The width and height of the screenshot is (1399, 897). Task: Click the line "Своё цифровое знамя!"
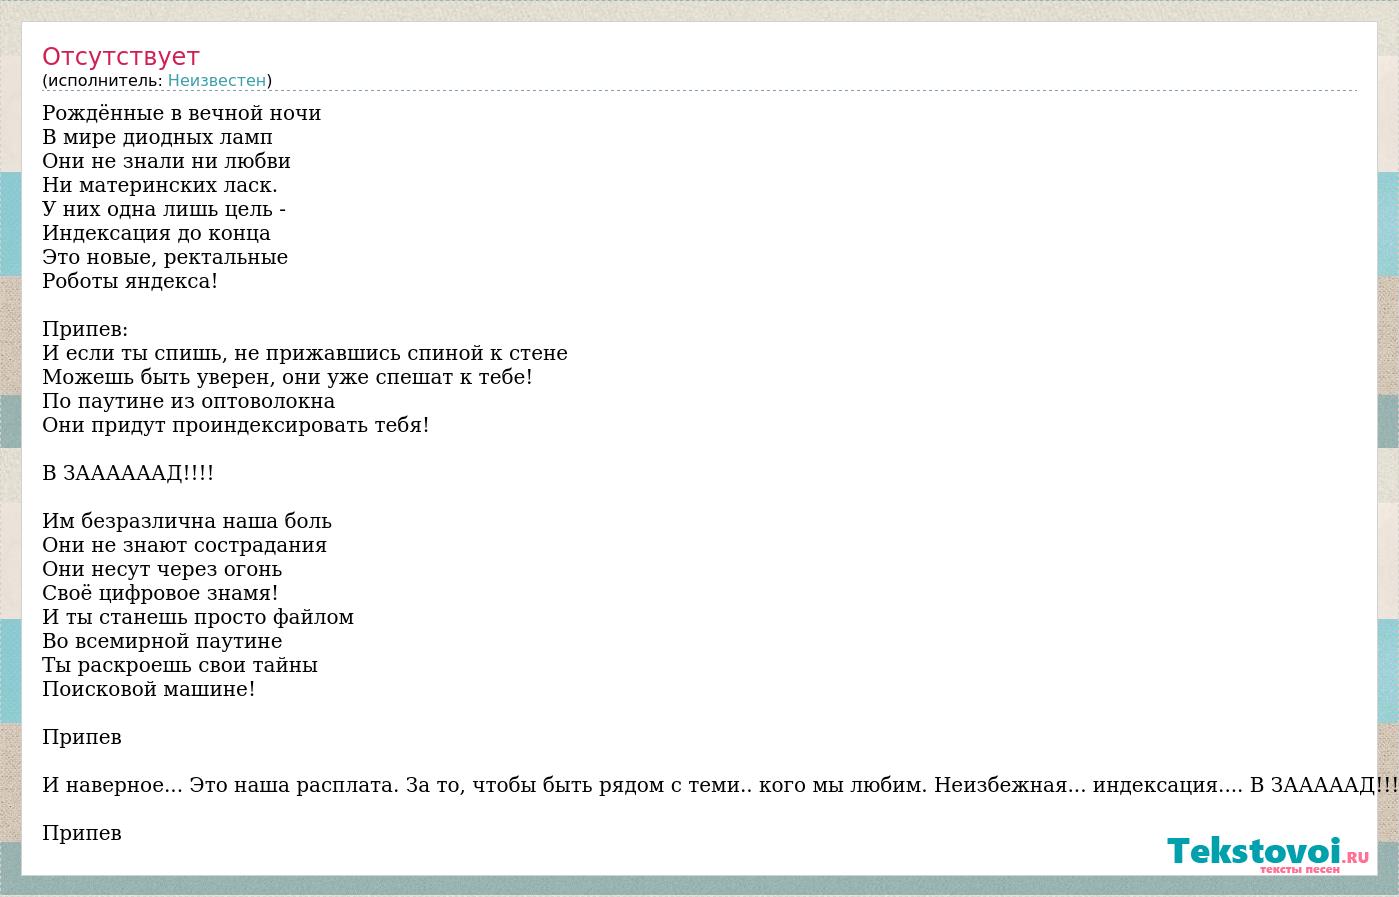point(161,593)
